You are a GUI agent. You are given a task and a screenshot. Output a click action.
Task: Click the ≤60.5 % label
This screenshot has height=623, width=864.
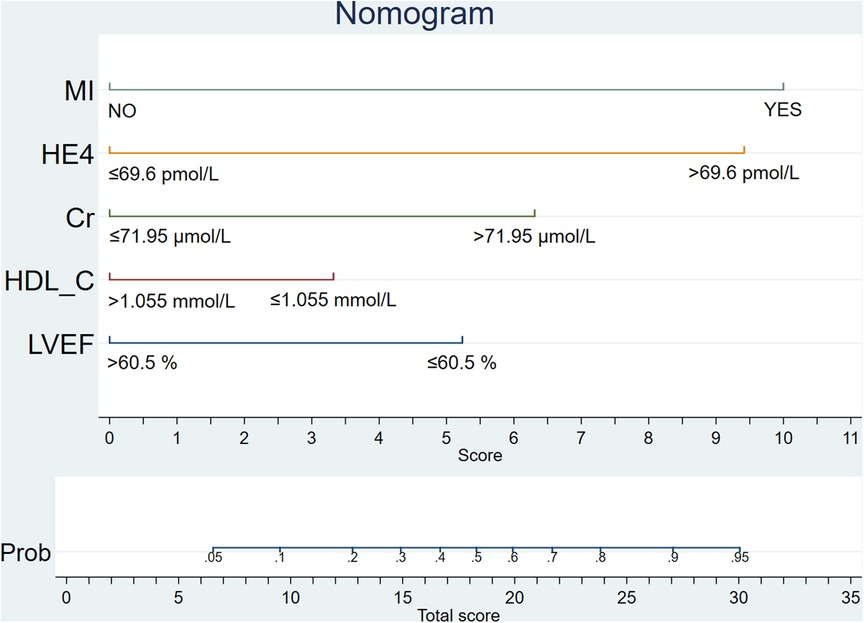[462, 363]
